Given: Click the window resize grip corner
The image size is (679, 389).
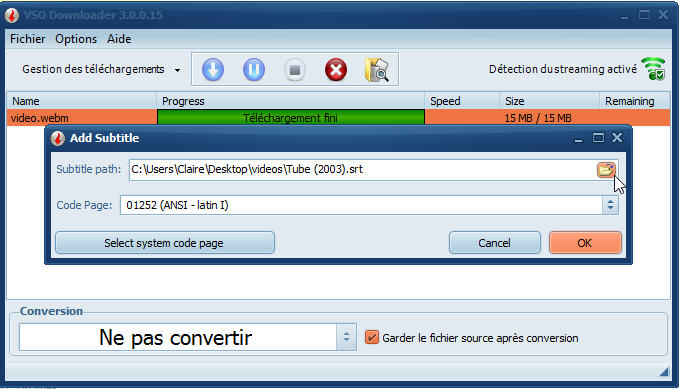Looking at the screenshot, I should [x=664, y=371].
